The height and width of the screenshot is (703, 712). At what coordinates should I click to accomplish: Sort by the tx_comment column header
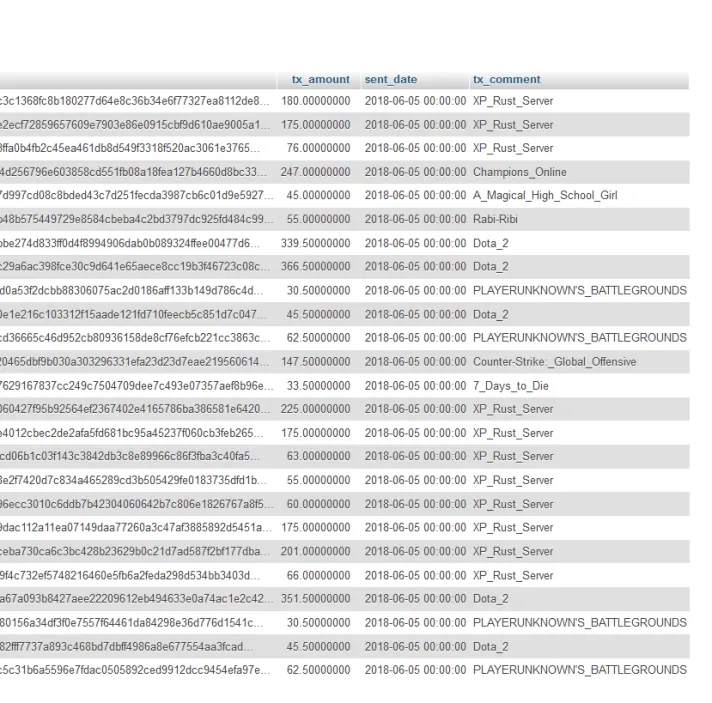(x=507, y=79)
